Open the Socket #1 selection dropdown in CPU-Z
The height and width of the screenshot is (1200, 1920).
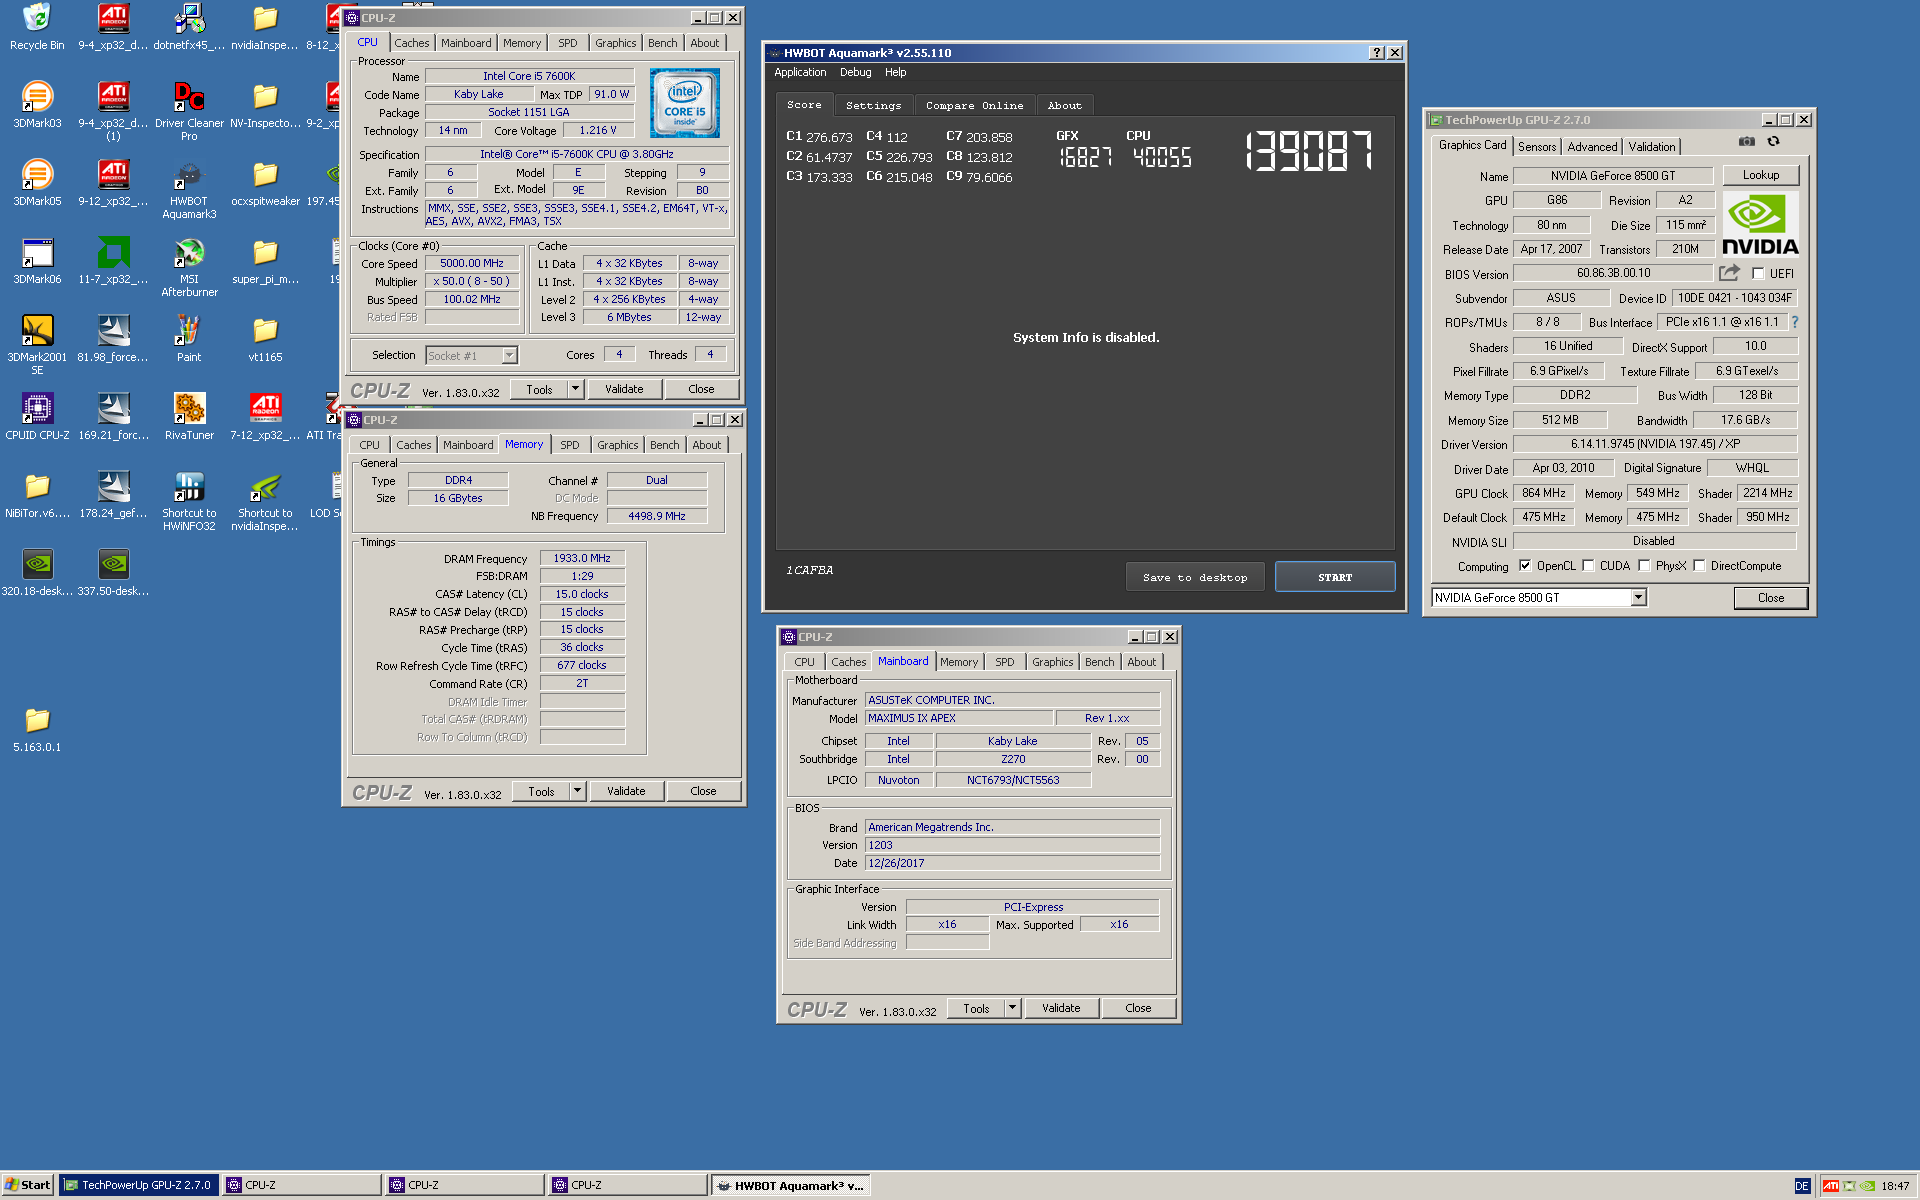click(509, 355)
